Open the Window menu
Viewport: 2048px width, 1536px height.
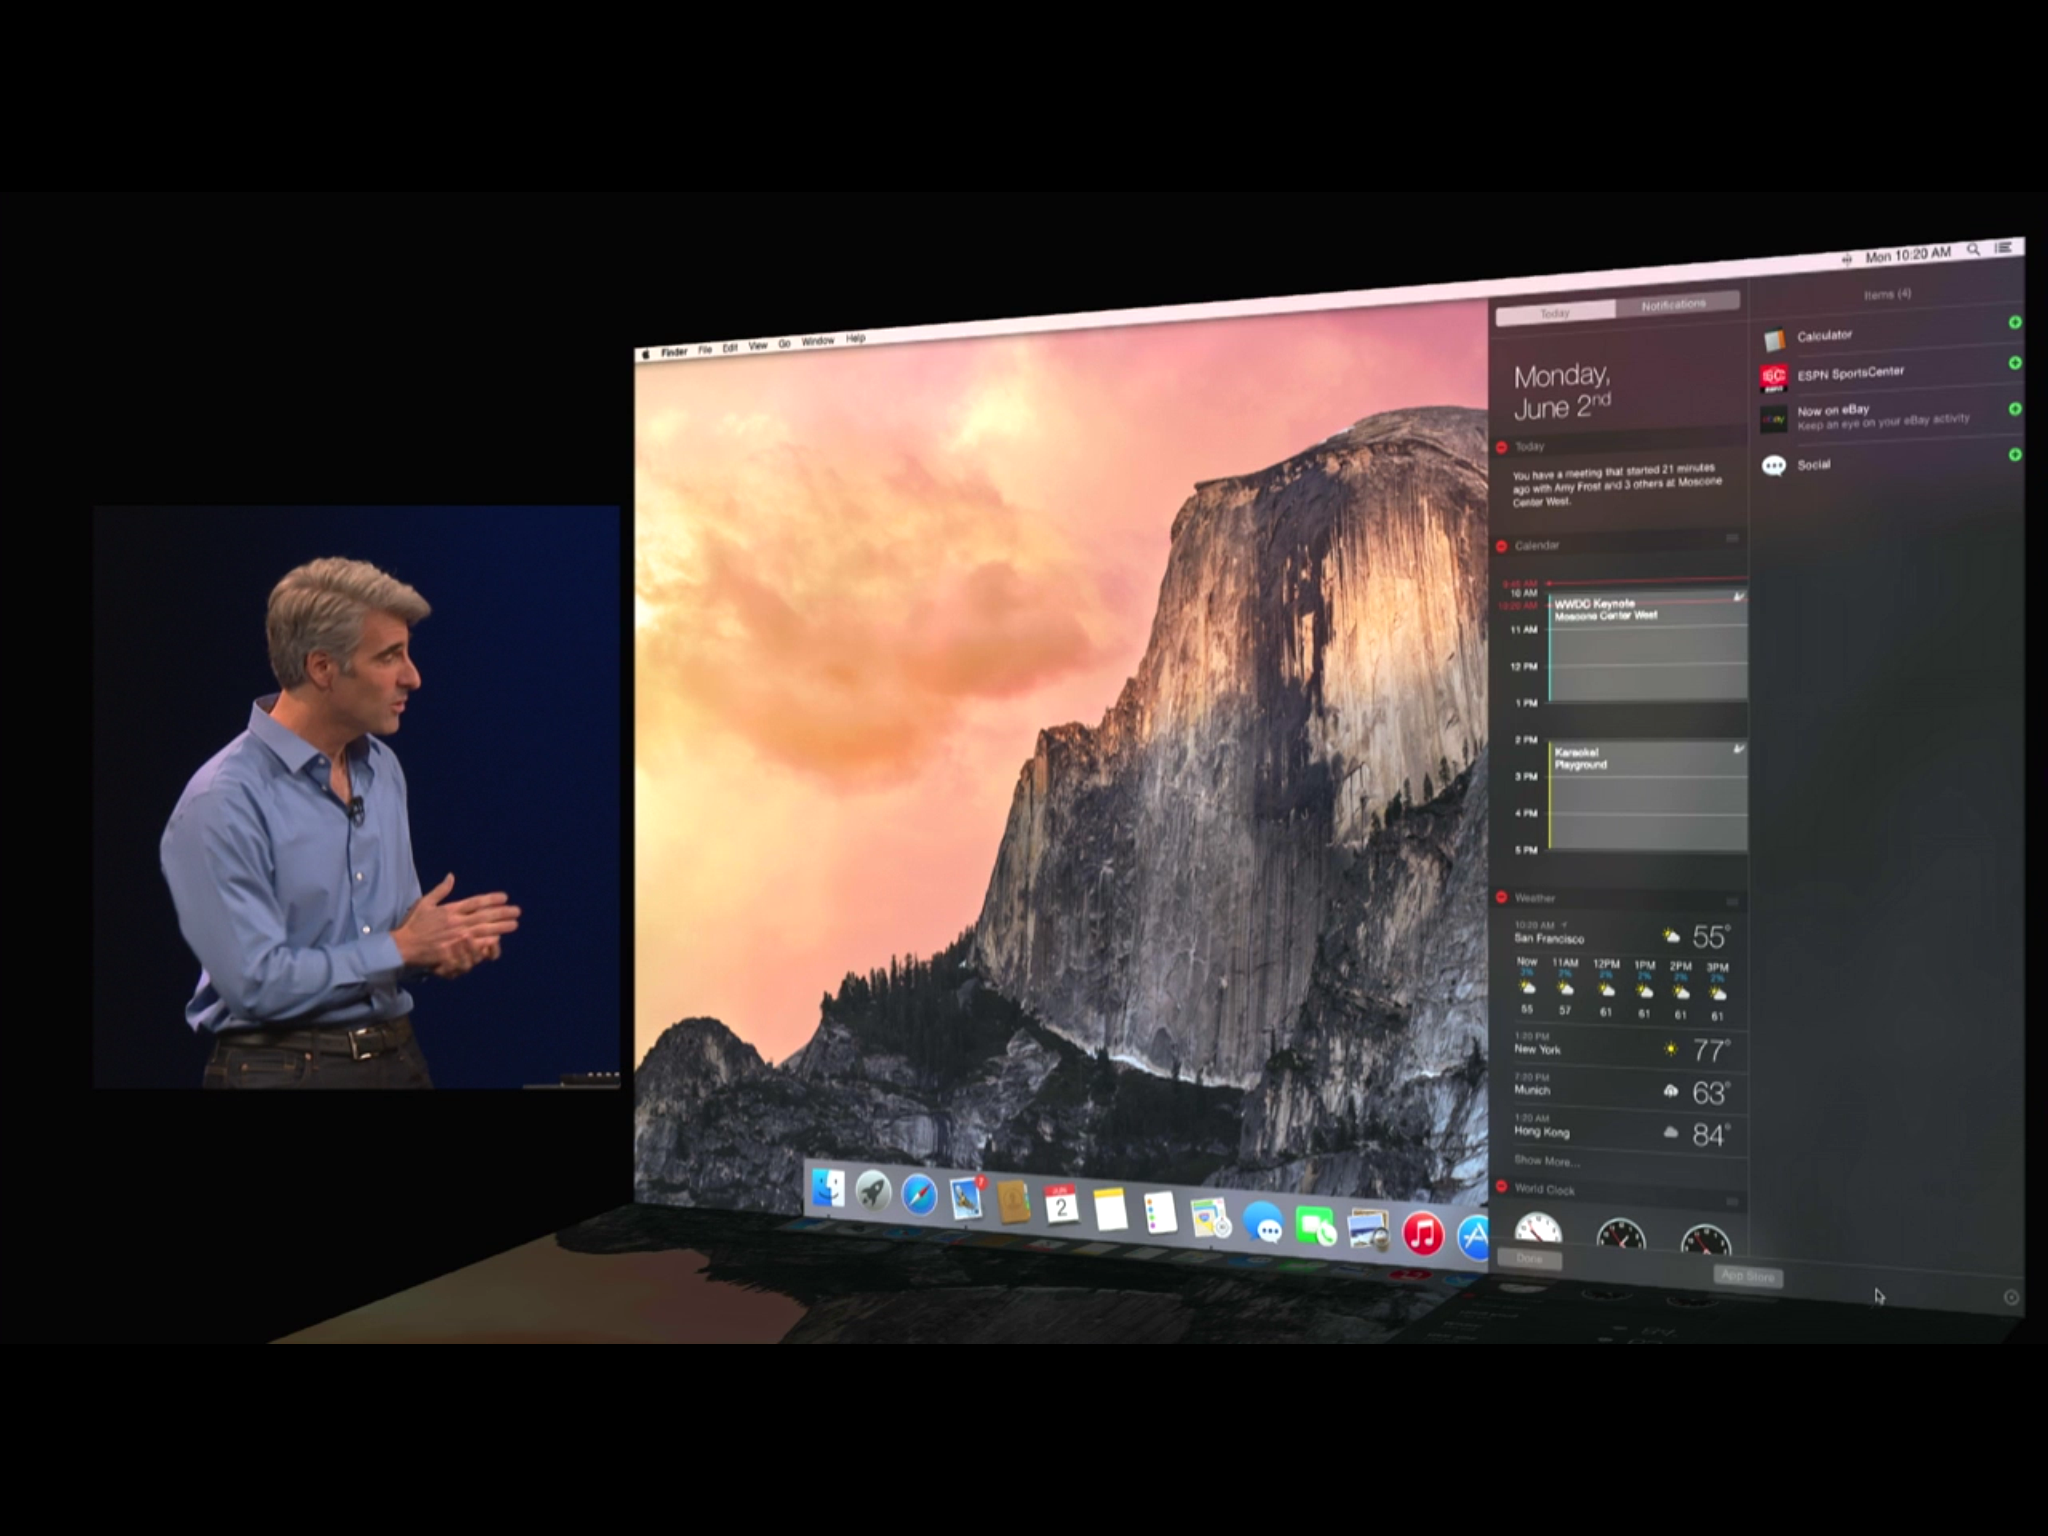point(817,342)
